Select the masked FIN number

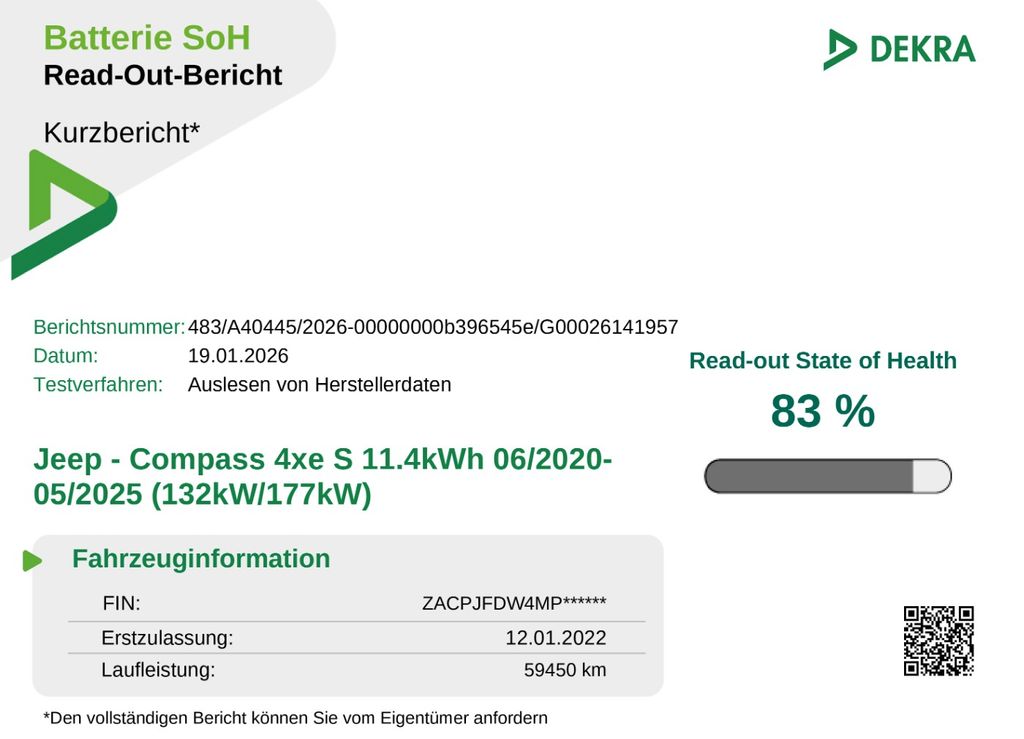tap(514, 604)
